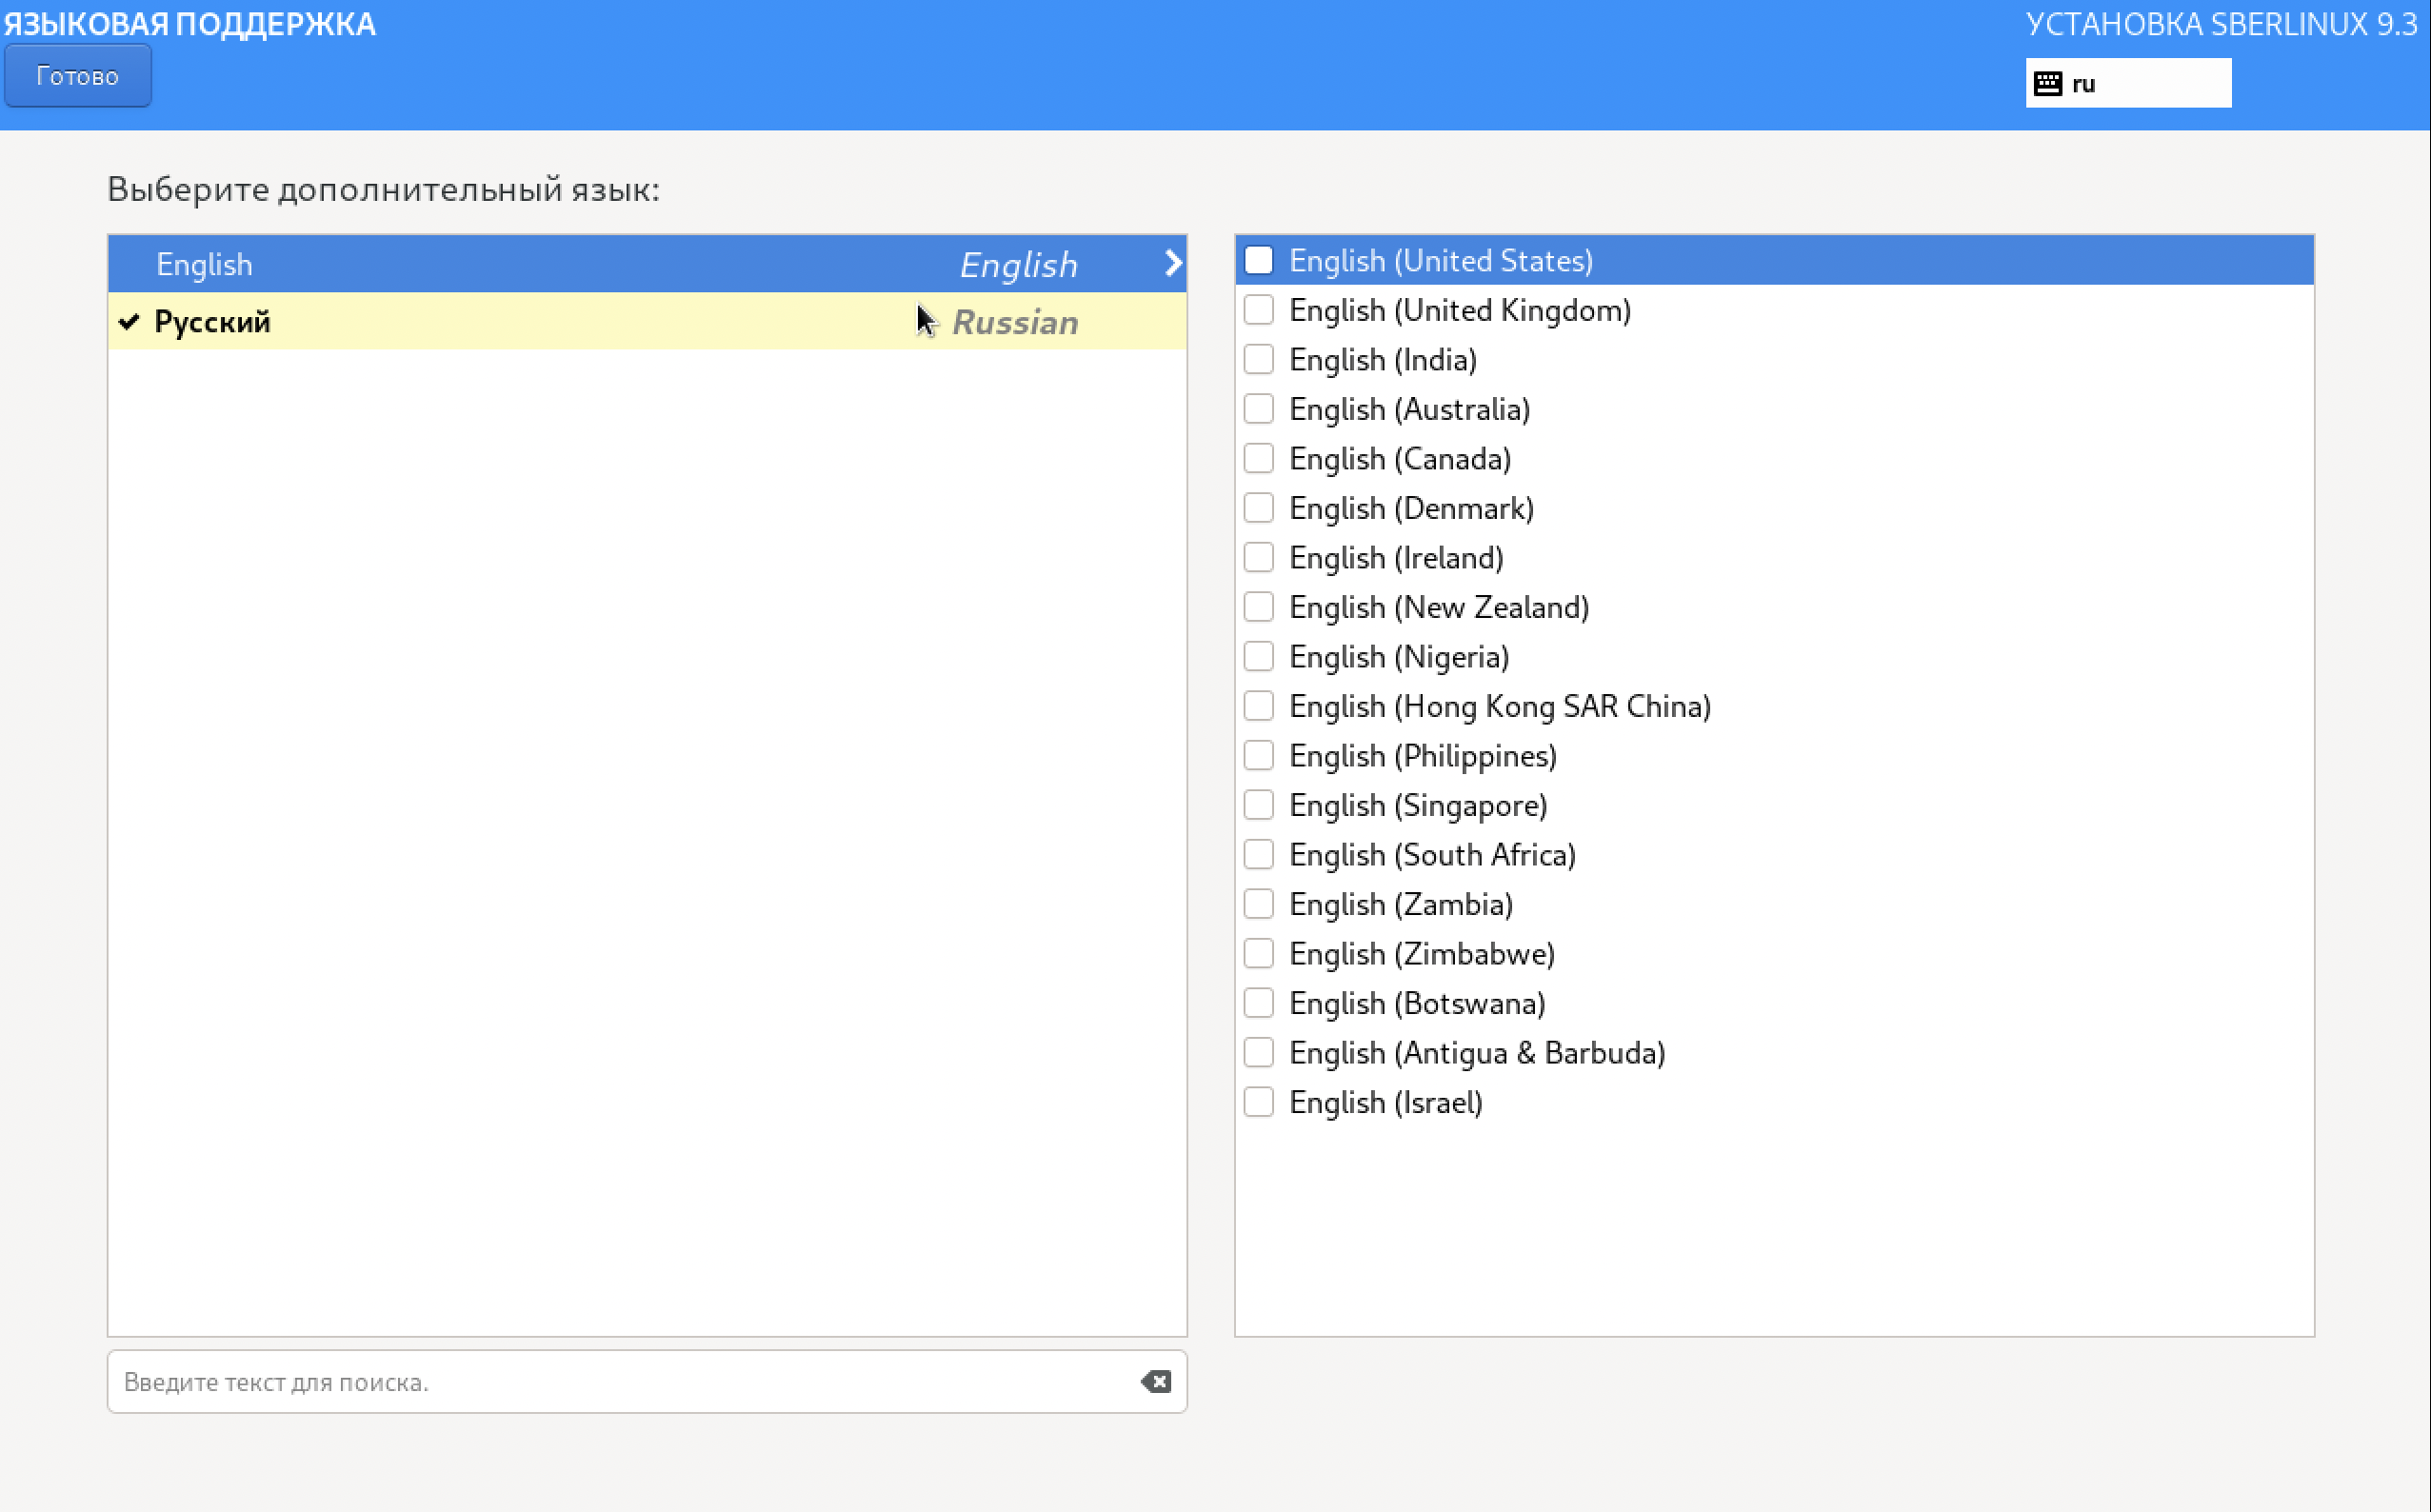Enable English (Ireland) locale checkbox
The width and height of the screenshot is (2431, 1512).
click(1258, 557)
